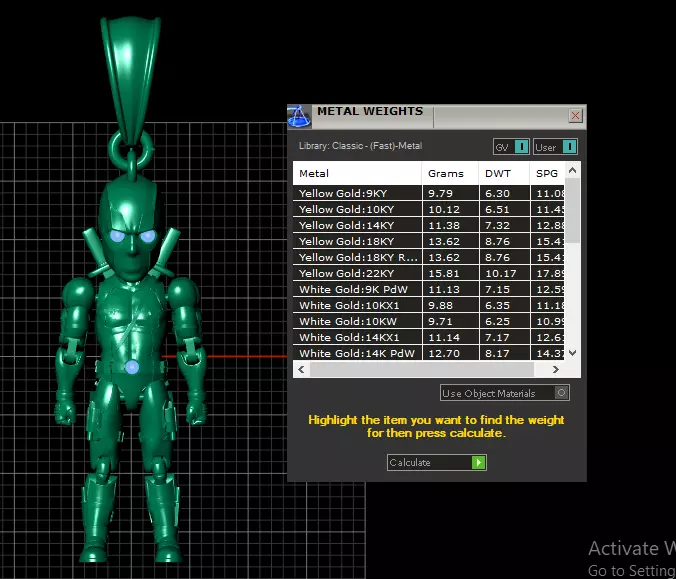Click the vertical scrollbar thumb
676x579 pixels.
572,210
